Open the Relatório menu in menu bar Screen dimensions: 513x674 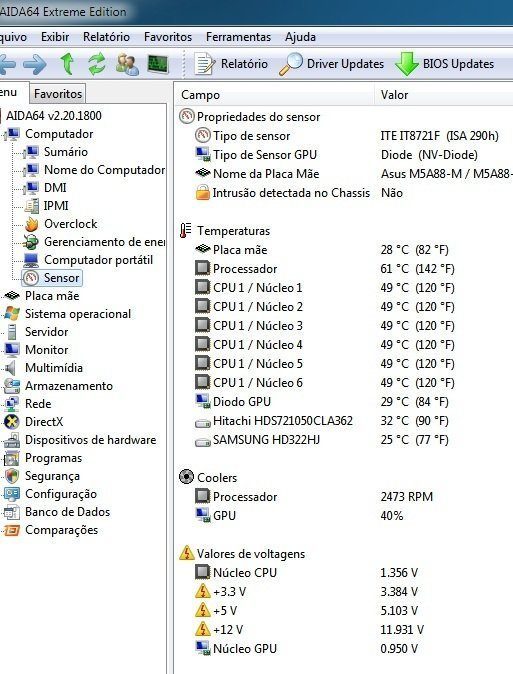[x=106, y=37]
